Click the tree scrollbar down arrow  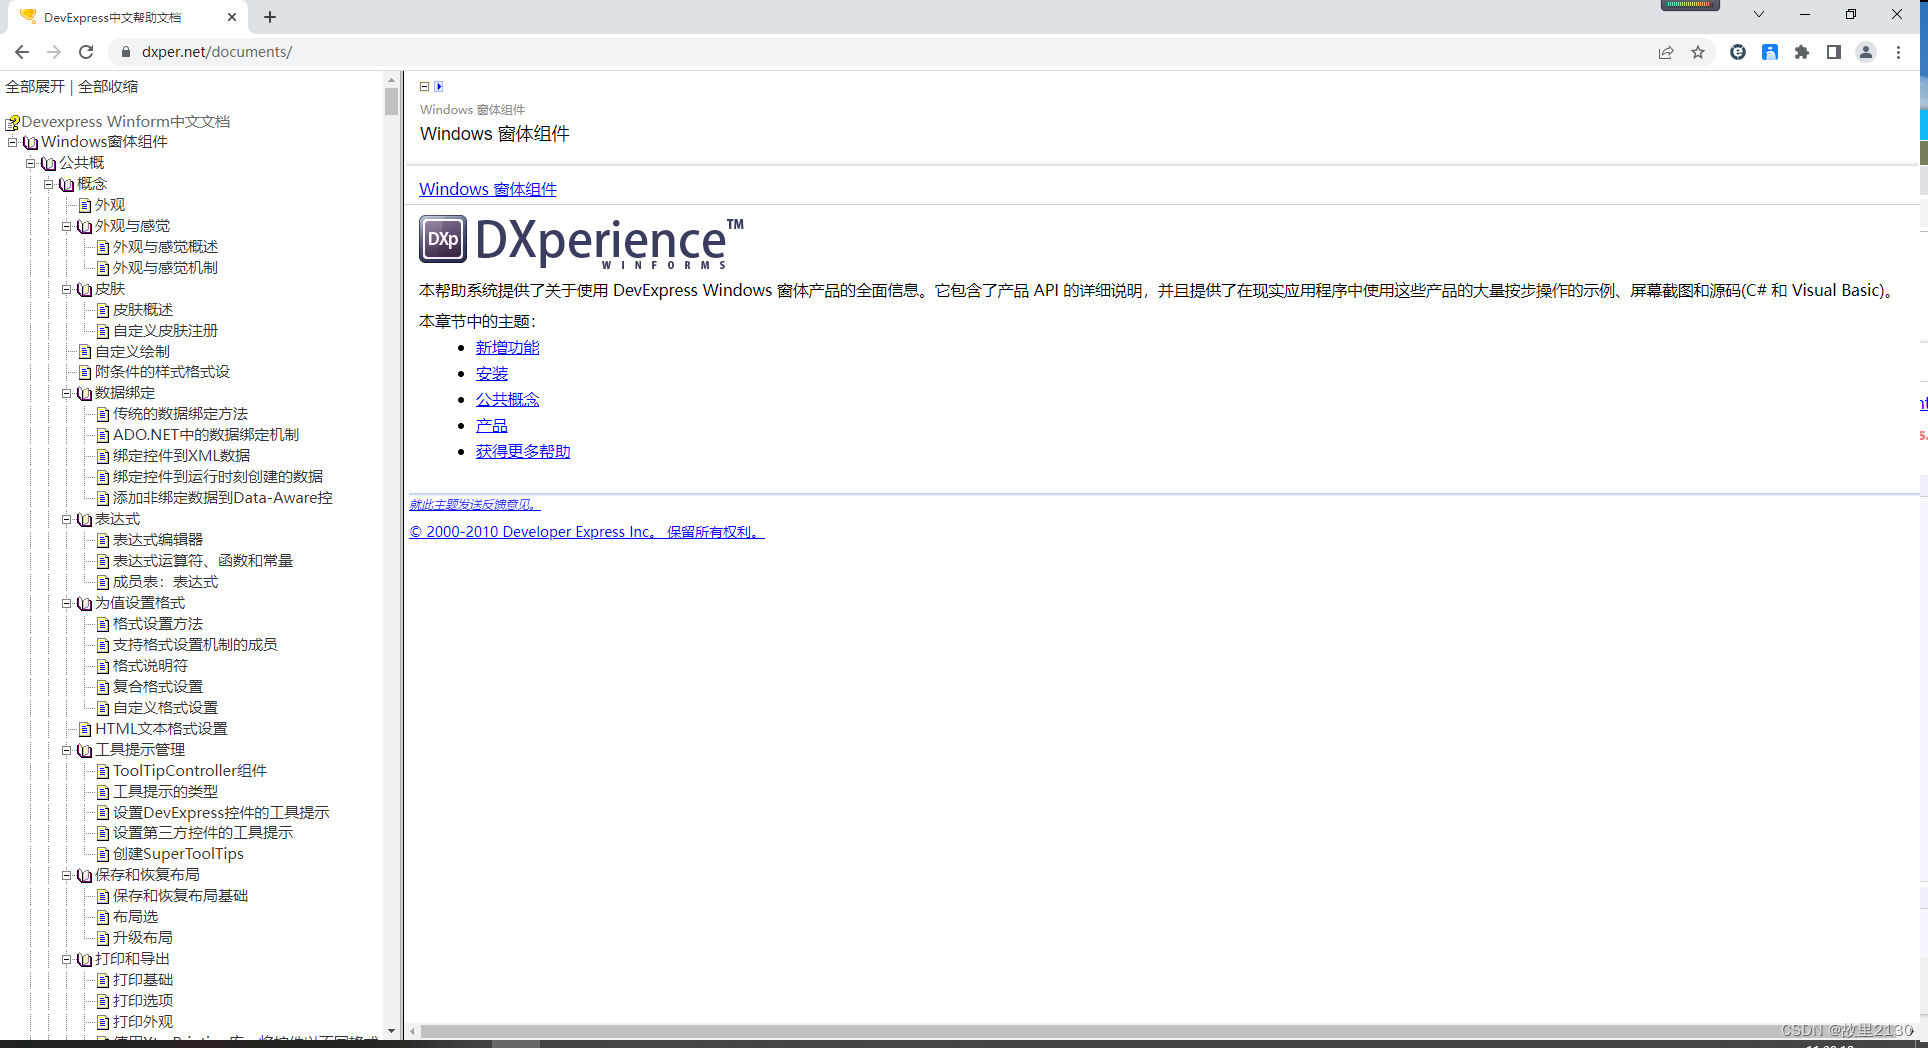[391, 1031]
